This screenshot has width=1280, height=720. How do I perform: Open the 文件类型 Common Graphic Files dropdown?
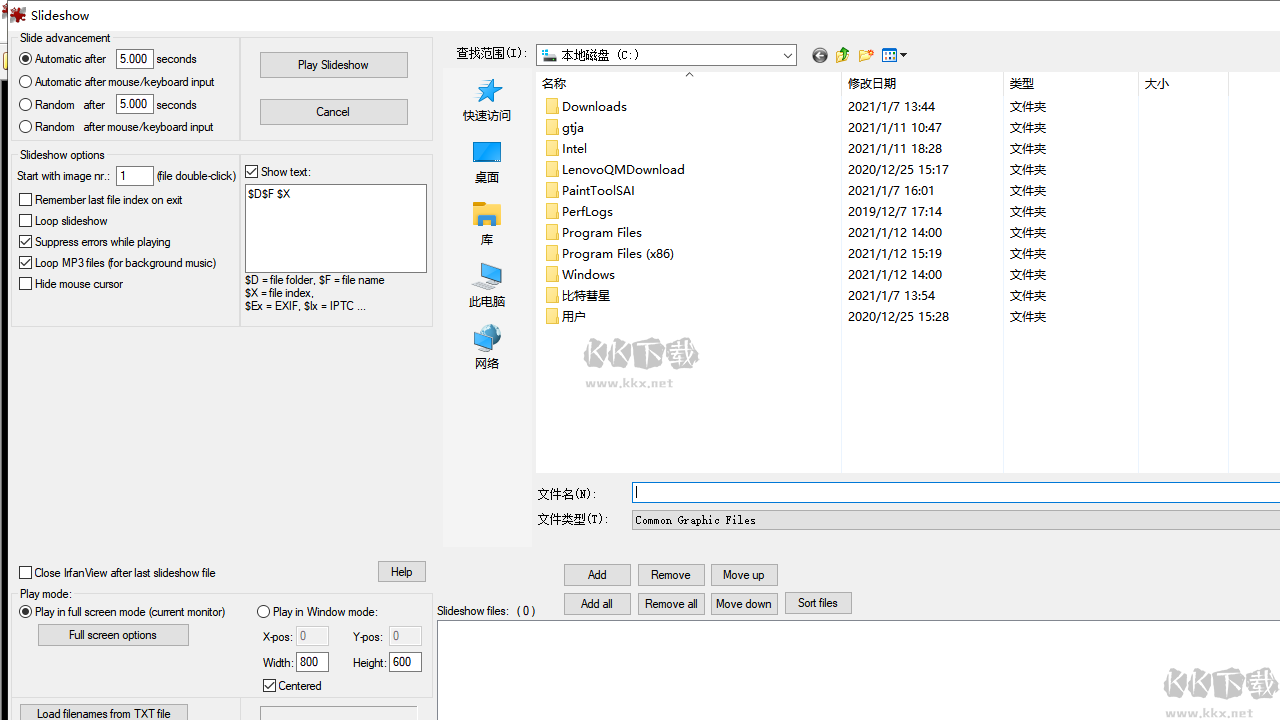(x=956, y=520)
